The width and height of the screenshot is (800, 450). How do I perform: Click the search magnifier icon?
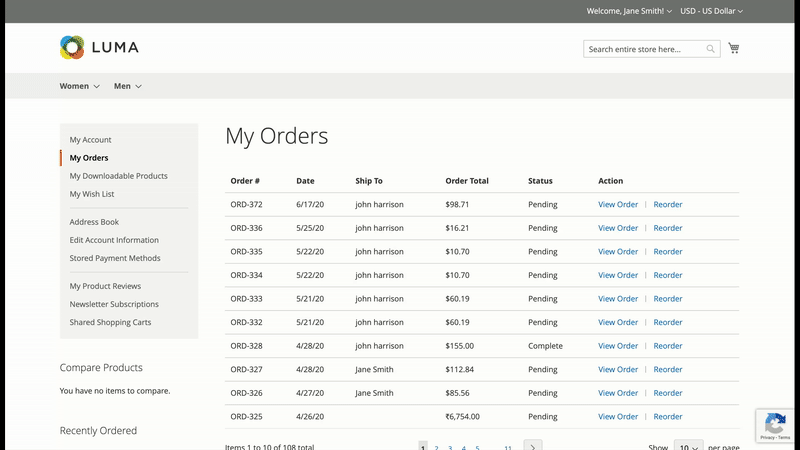tap(710, 49)
